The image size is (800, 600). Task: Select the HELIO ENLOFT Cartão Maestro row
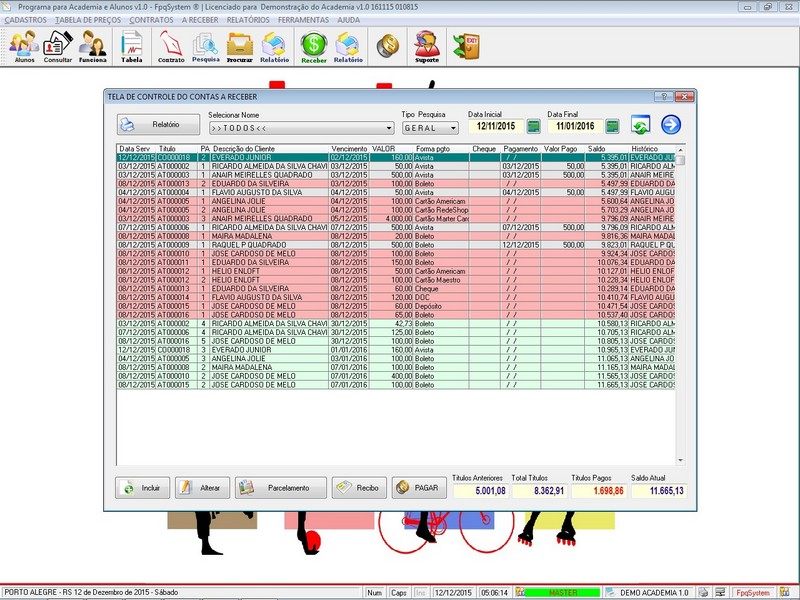396,280
